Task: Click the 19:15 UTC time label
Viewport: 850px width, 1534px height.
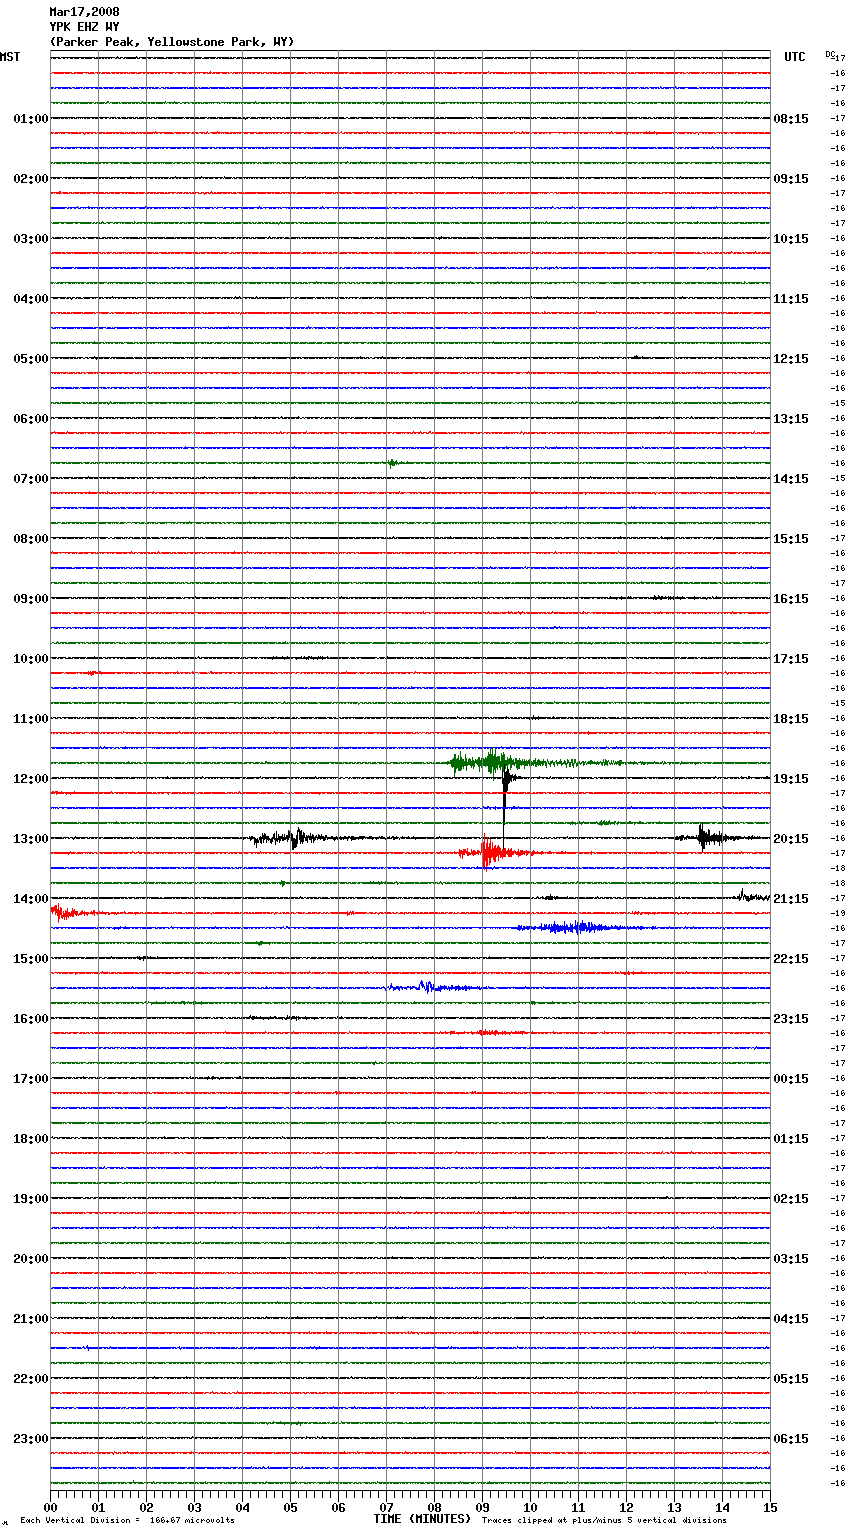Action: coord(791,779)
